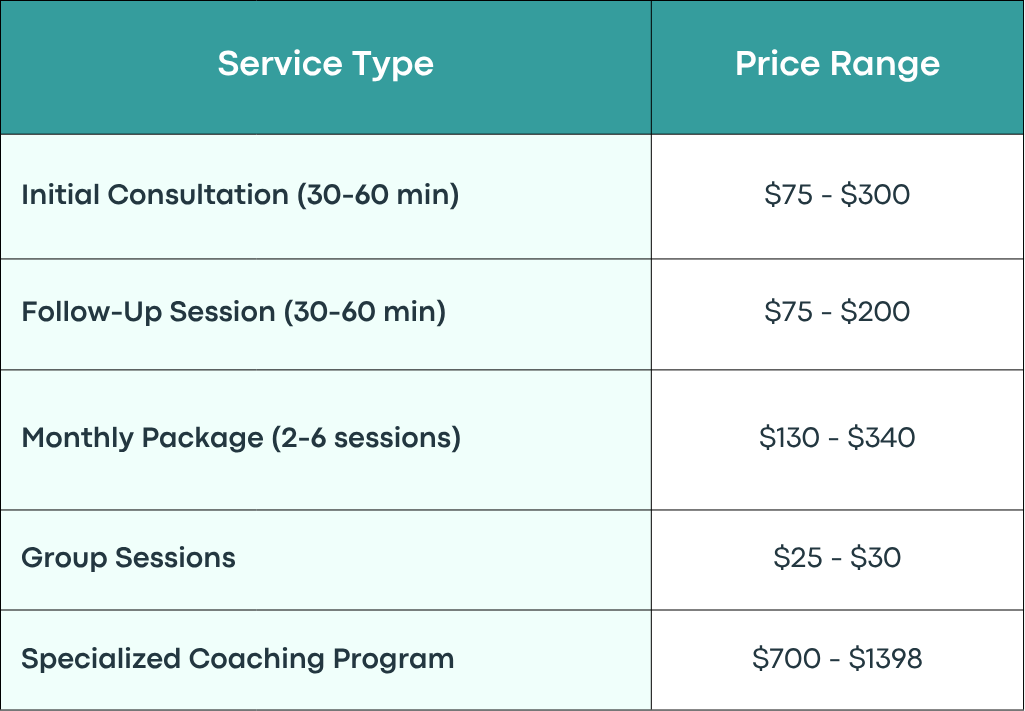Select the $25 - $30 price cell
Screen dimensions: 1025x711
[x=837, y=560]
